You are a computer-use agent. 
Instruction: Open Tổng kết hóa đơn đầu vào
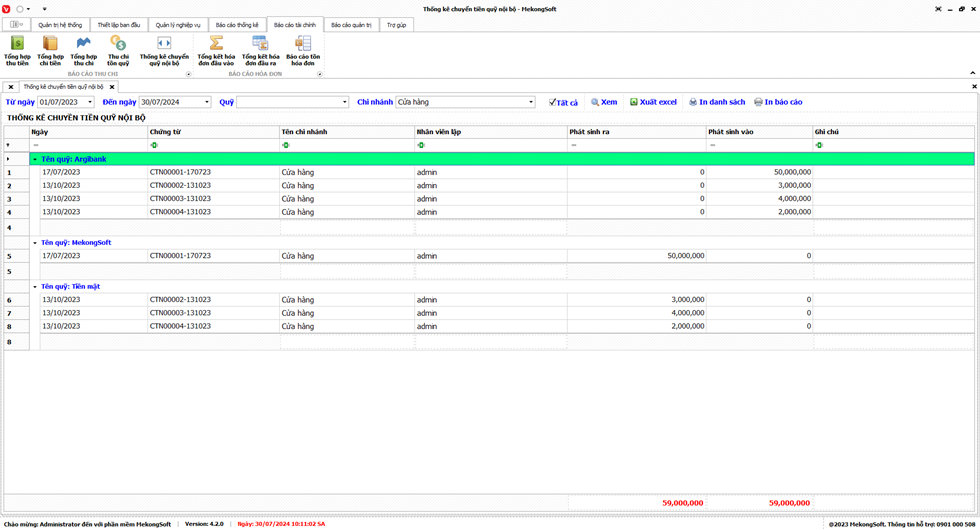tap(215, 50)
